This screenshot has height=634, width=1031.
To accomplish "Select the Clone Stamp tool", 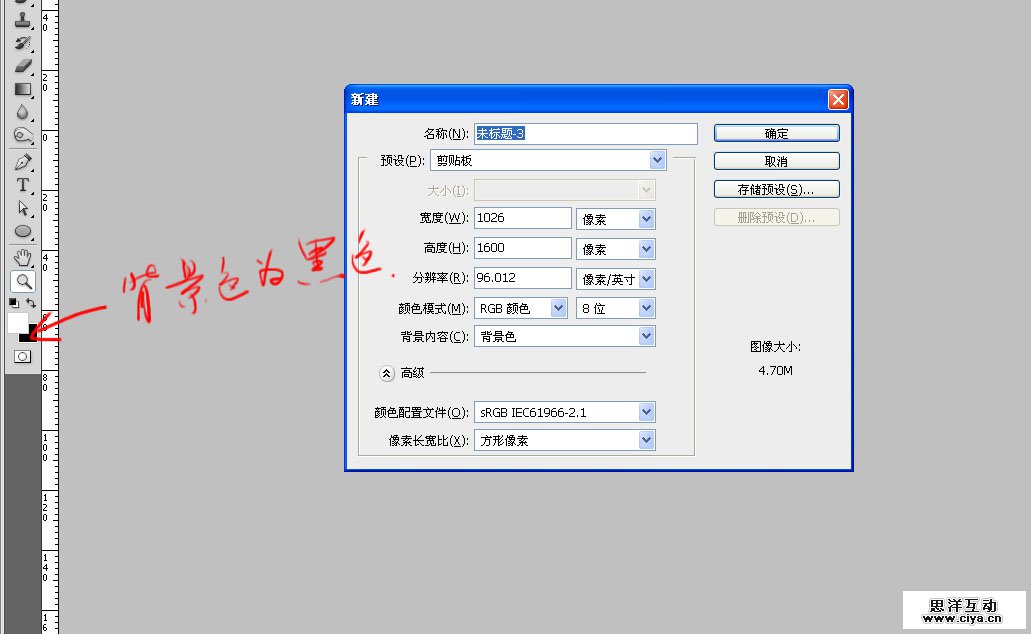I will pos(23,18).
